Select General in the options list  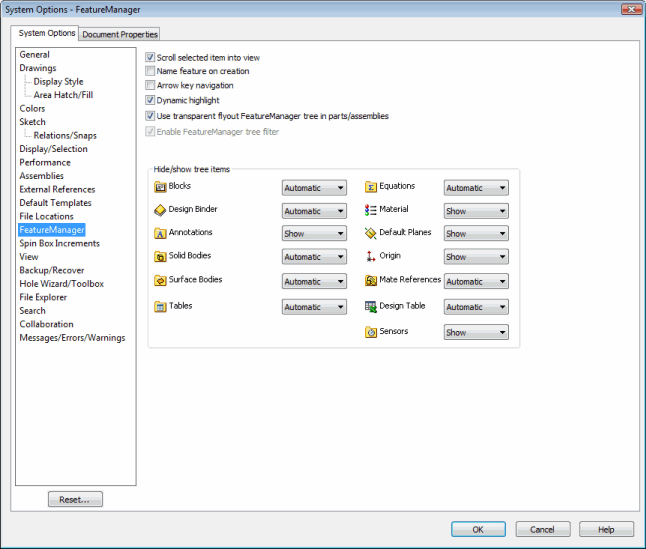35,54
